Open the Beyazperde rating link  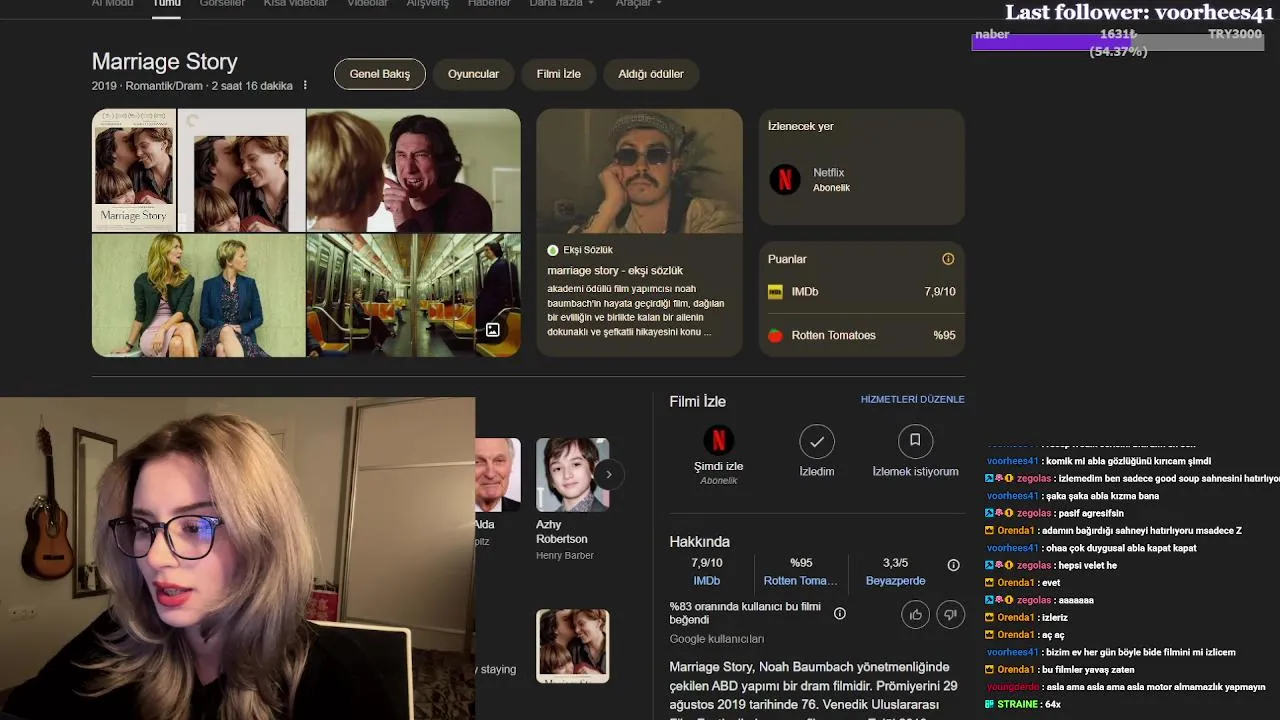(895, 581)
